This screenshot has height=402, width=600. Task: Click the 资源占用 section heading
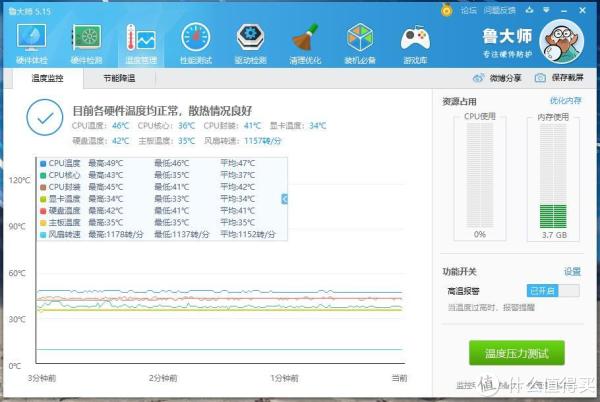(x=459, y=101)
